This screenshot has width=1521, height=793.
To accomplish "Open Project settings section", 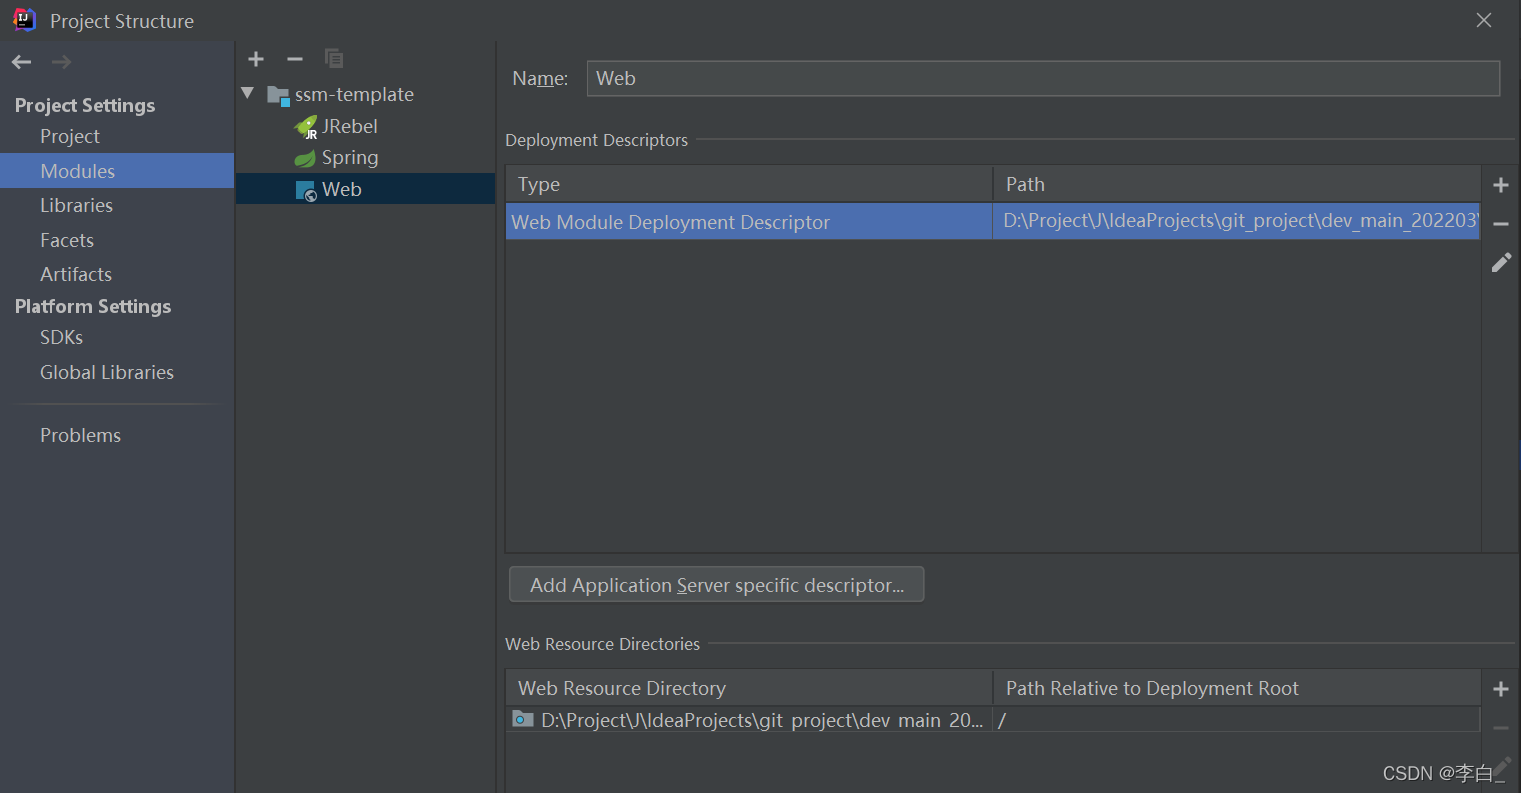I will click(x=70, y=136).
